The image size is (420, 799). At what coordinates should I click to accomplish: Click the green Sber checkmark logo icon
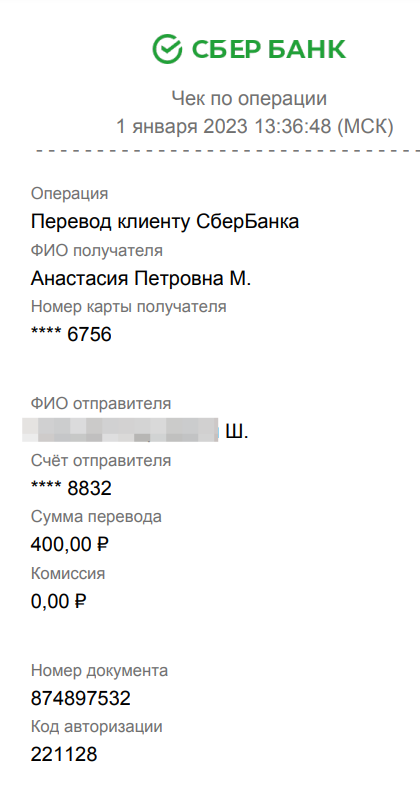click(x=167, y=49)
